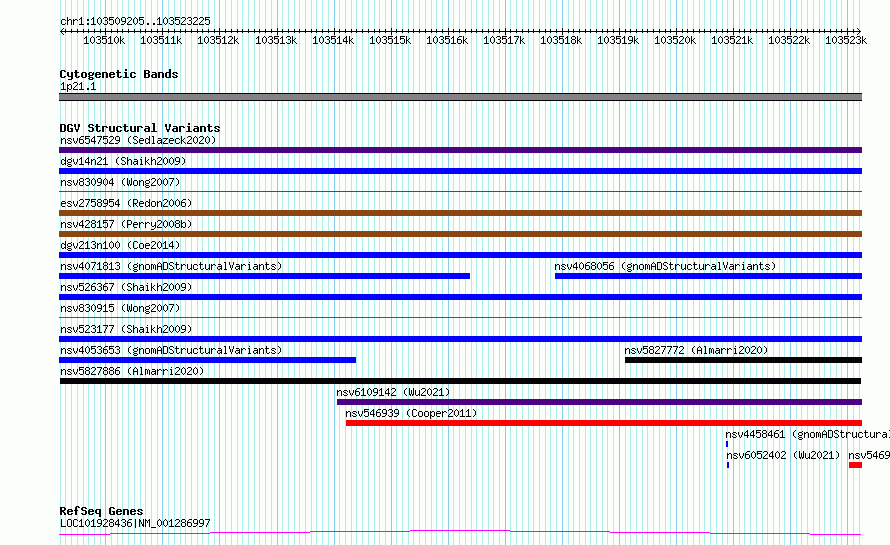Open variant nsv830915 (Wong2007) label
This screenshot has height=545, width=890.
tap(120, 308)
